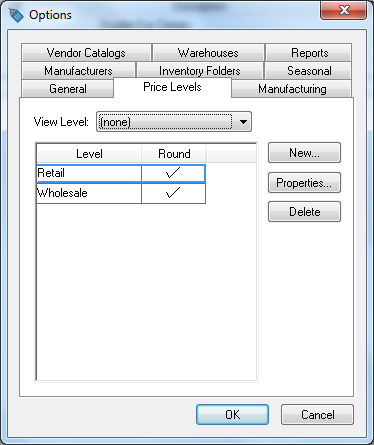Switch to the Warehouses tab
This screenshot has width=374, height=445.
[x=208, y=52]
